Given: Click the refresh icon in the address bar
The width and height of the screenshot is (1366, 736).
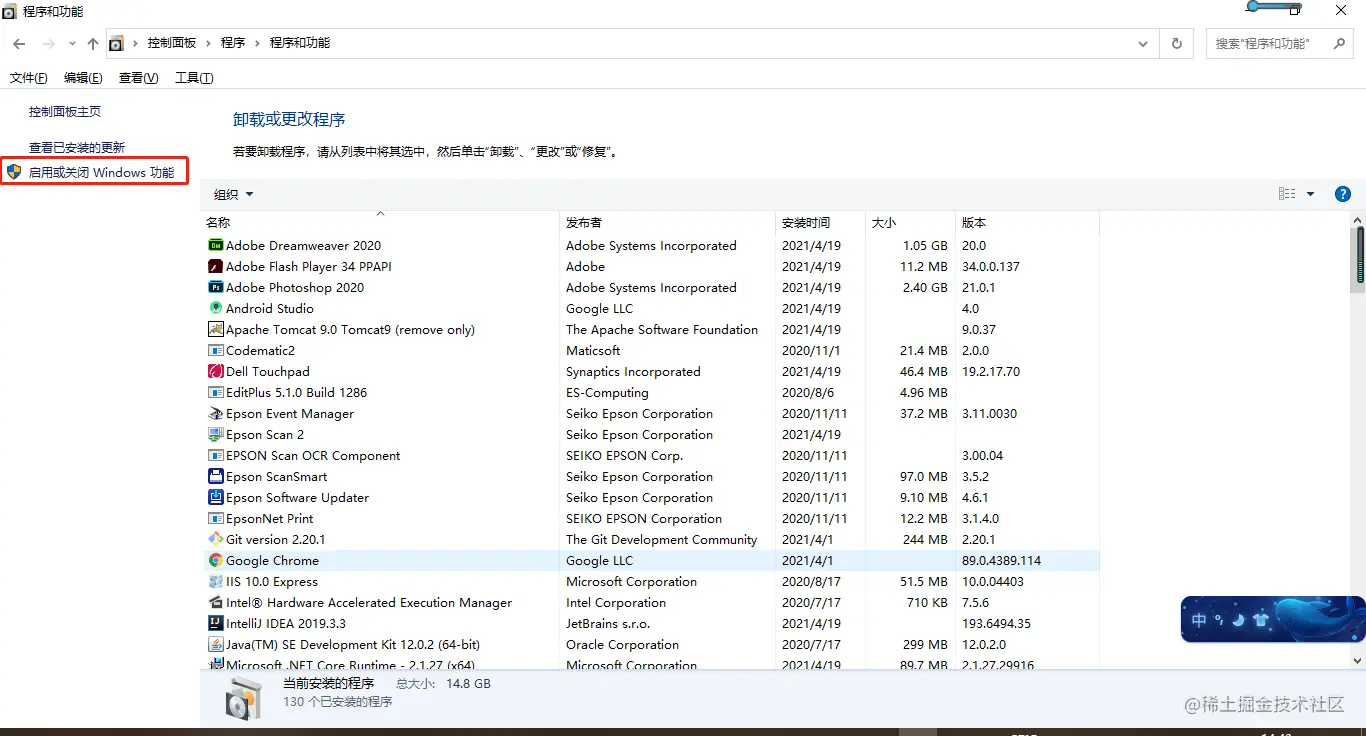Looking at the screenshot, I should click(1176, 43).
